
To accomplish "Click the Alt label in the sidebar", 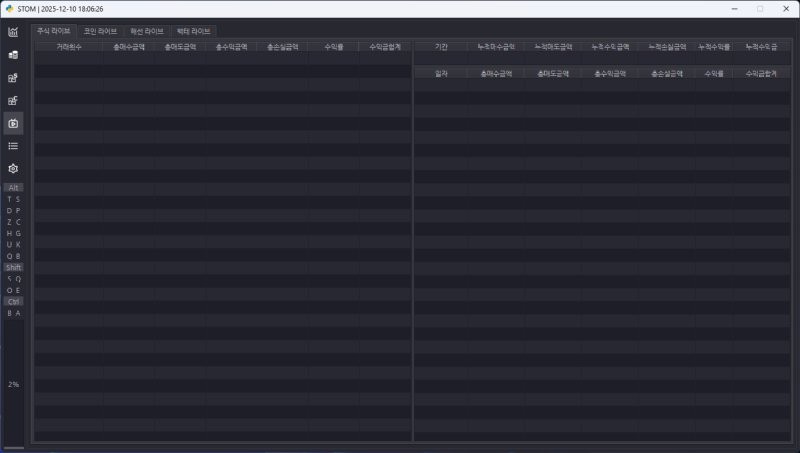I will 13,188.
